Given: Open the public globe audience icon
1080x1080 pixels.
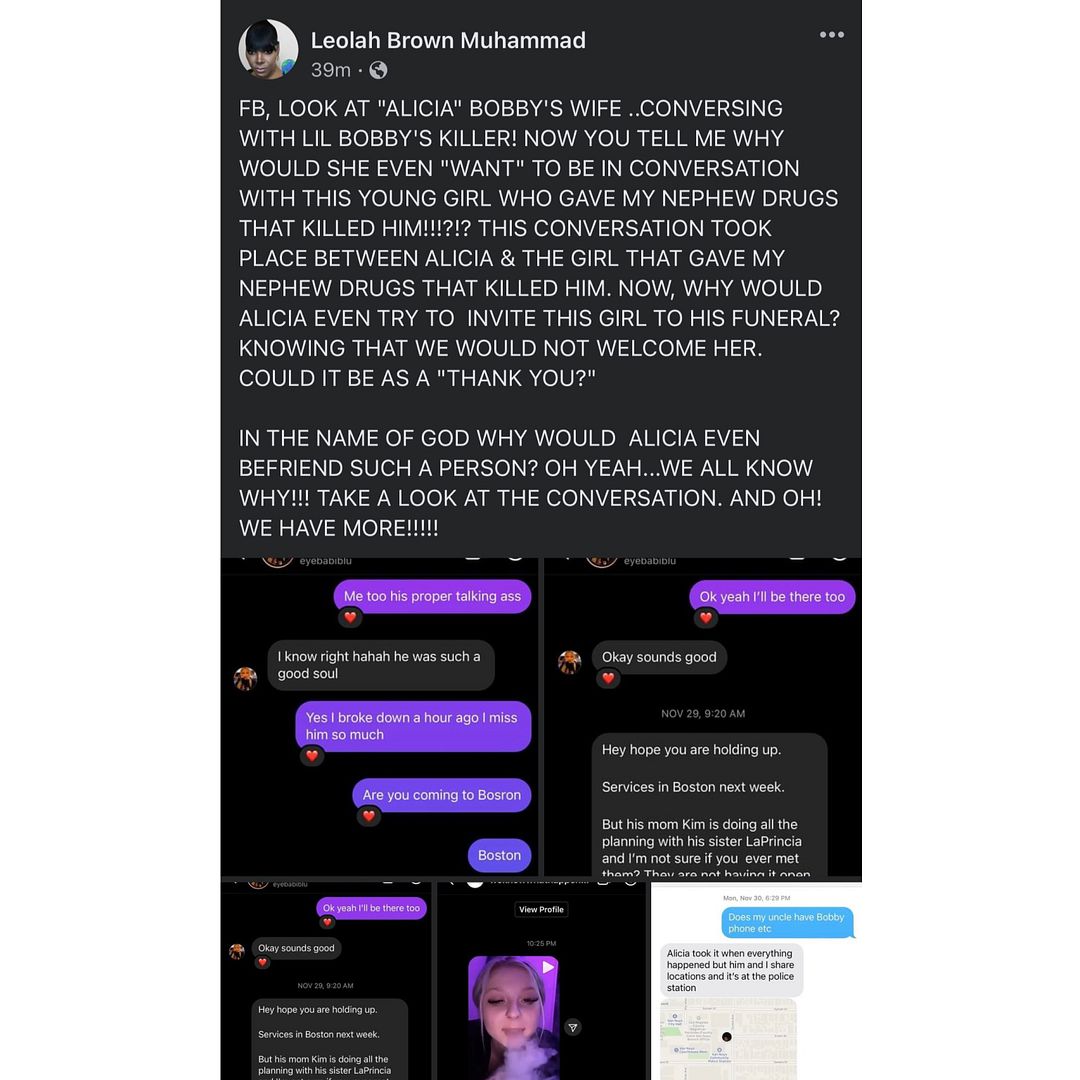Looking at the screenshot, I should click(x=378, y=70).
